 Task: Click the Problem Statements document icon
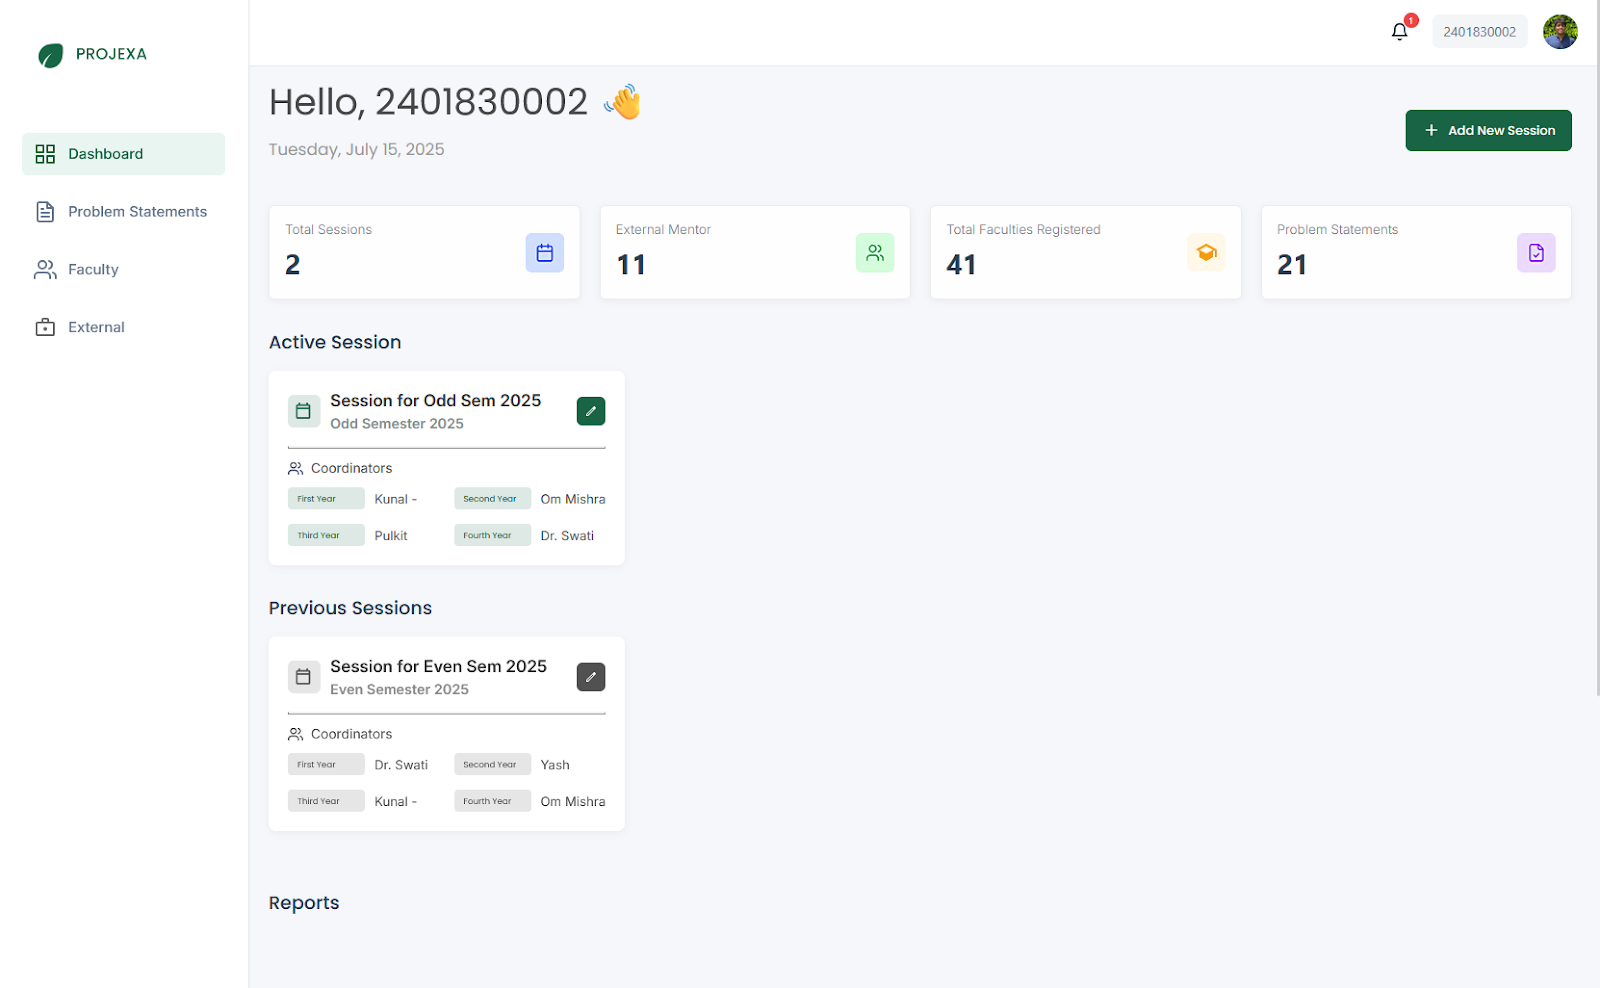pos(1535,253)
